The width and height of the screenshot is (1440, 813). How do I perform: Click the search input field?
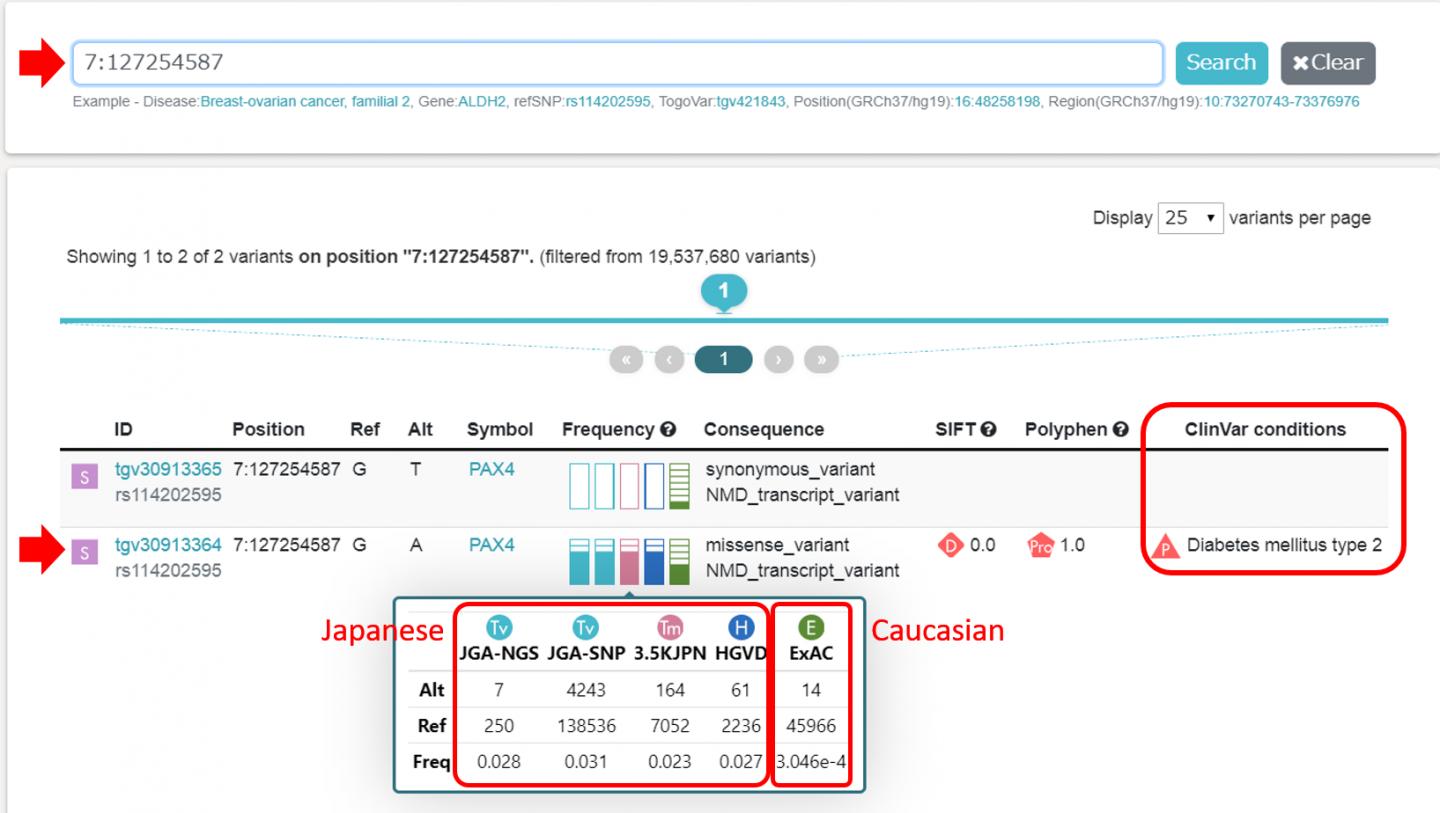pos(617,63)
